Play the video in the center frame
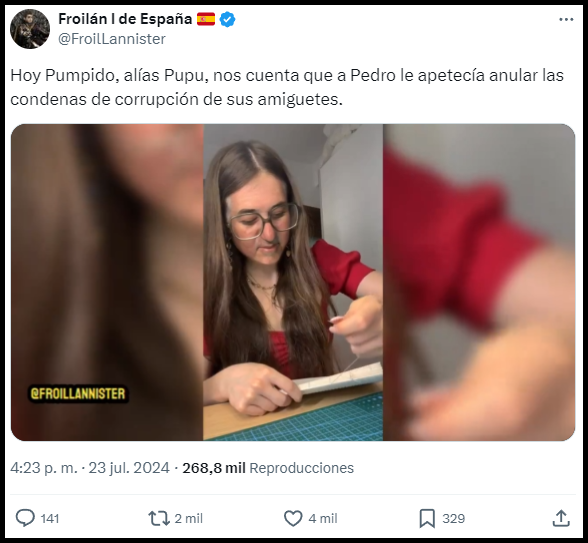 pyautogui.click(x=293, y=282)
